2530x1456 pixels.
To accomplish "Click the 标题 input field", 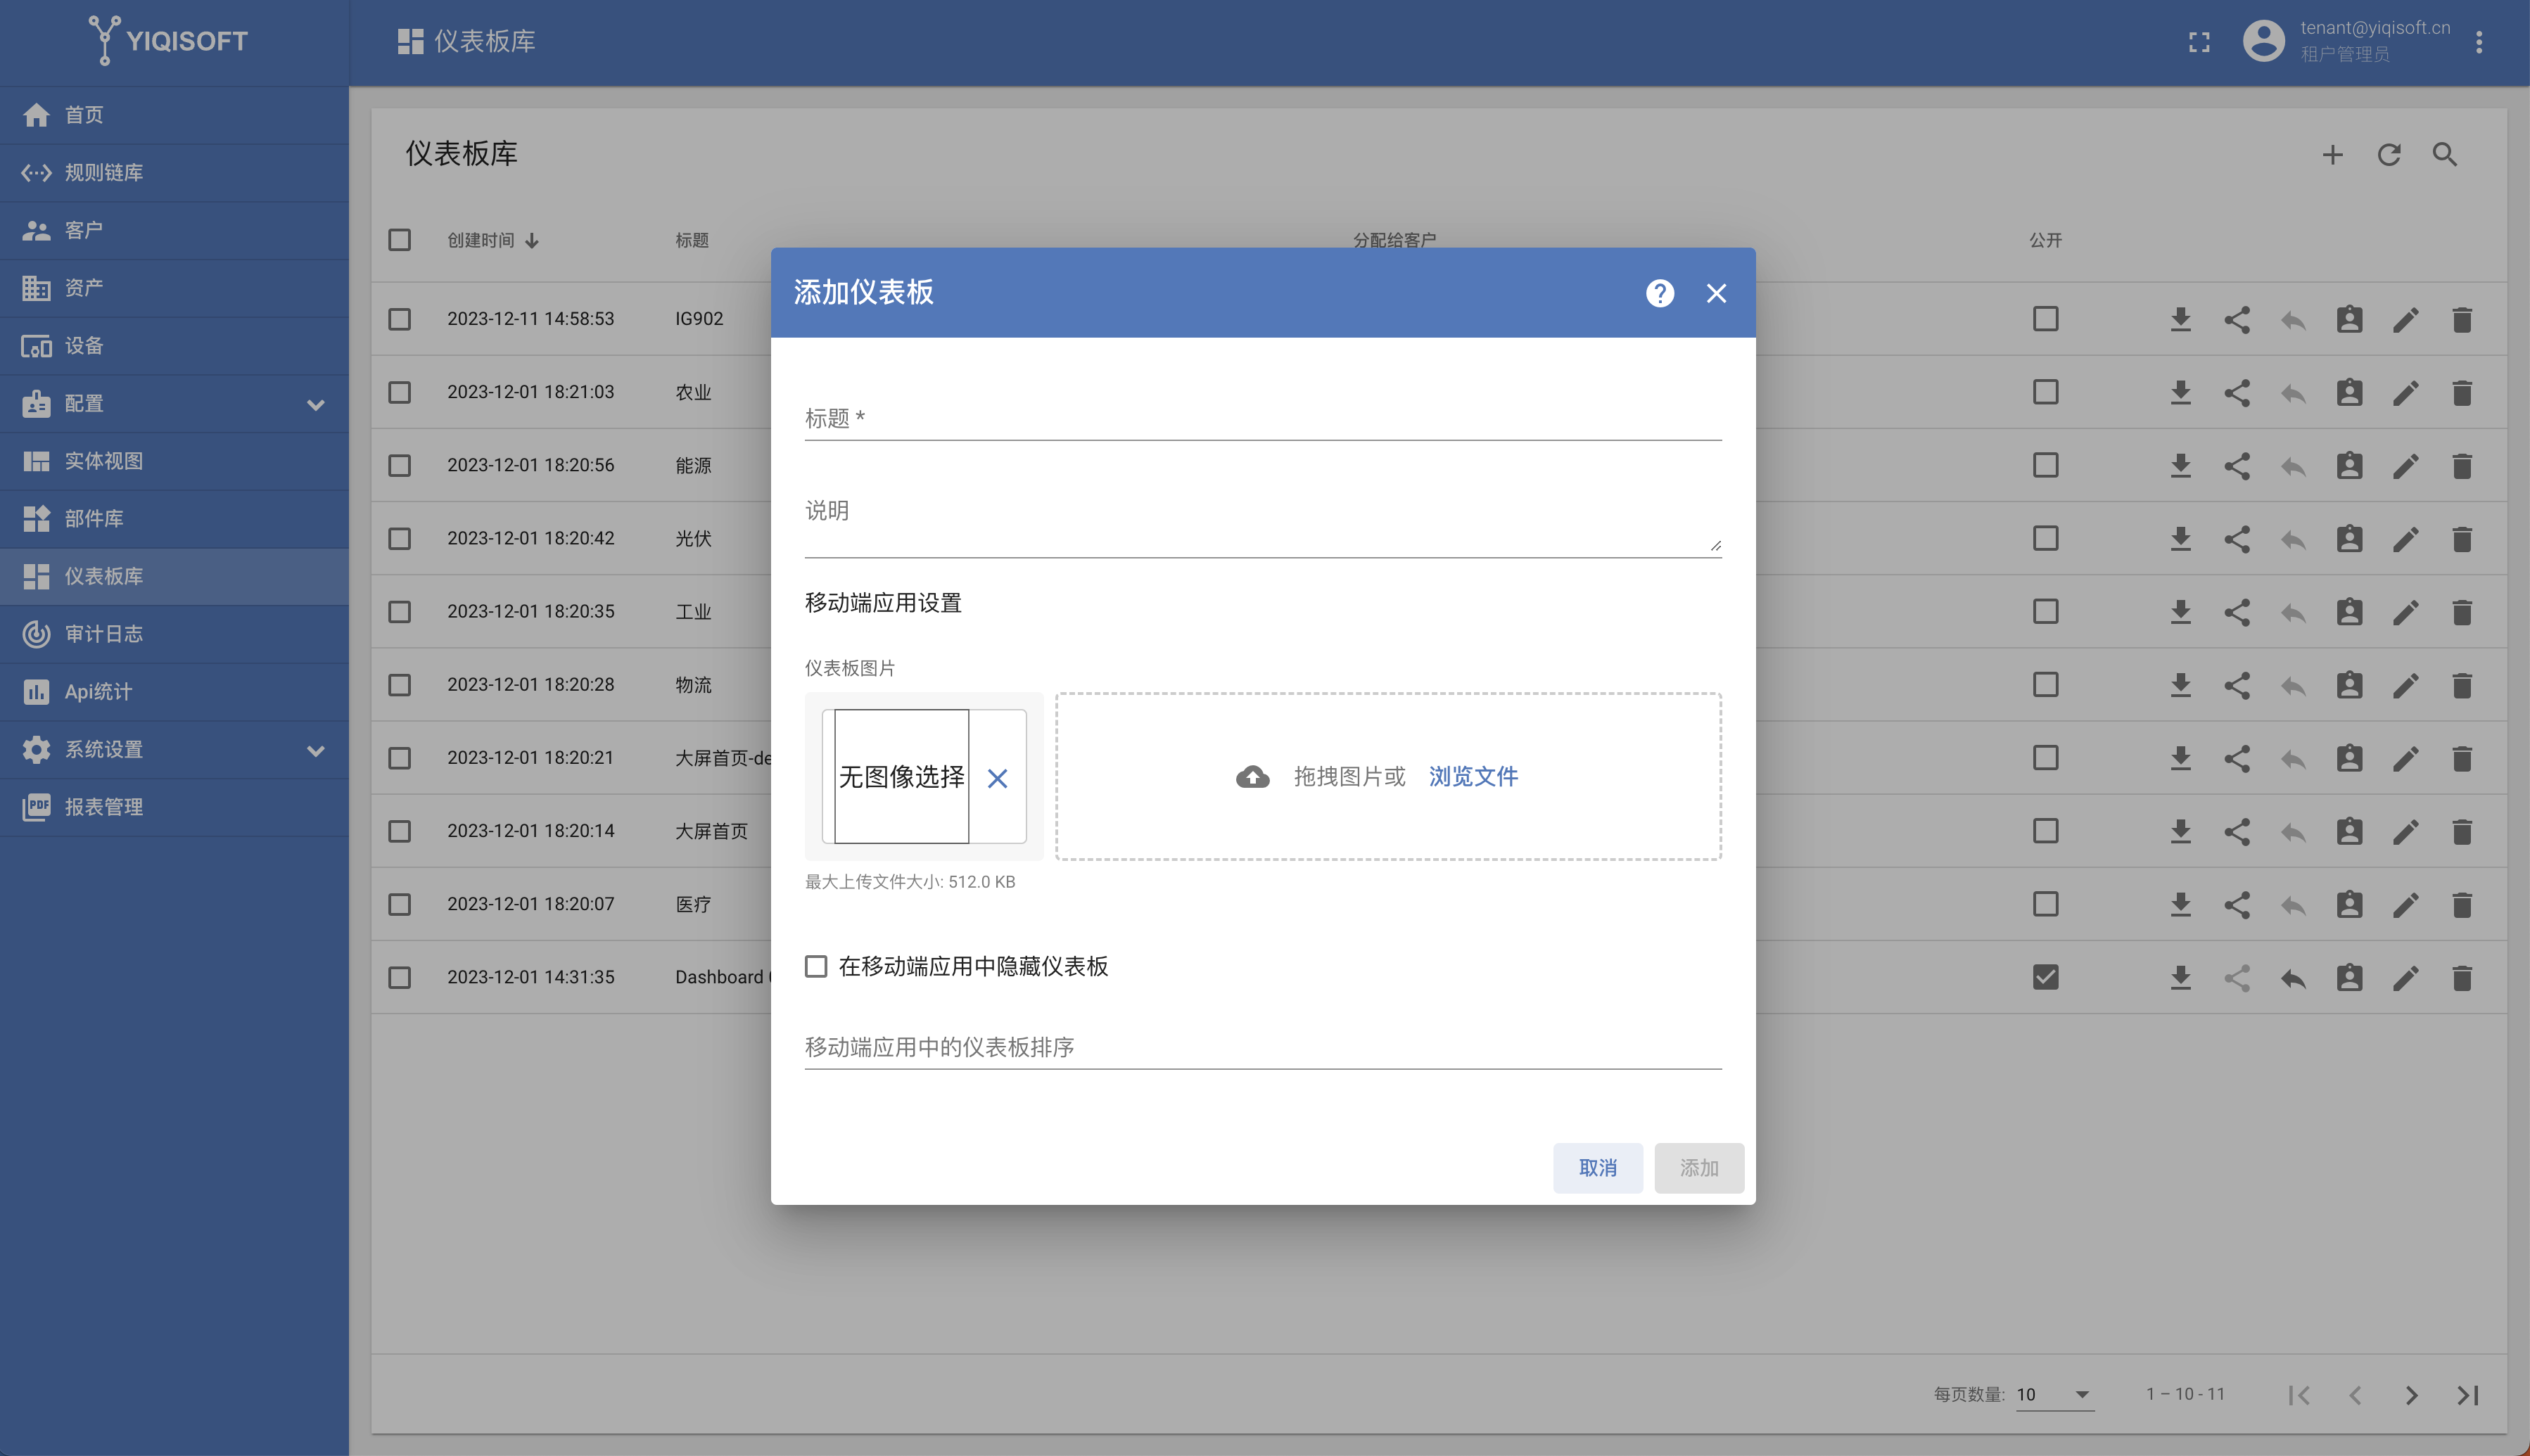I will click(1262, 418).
